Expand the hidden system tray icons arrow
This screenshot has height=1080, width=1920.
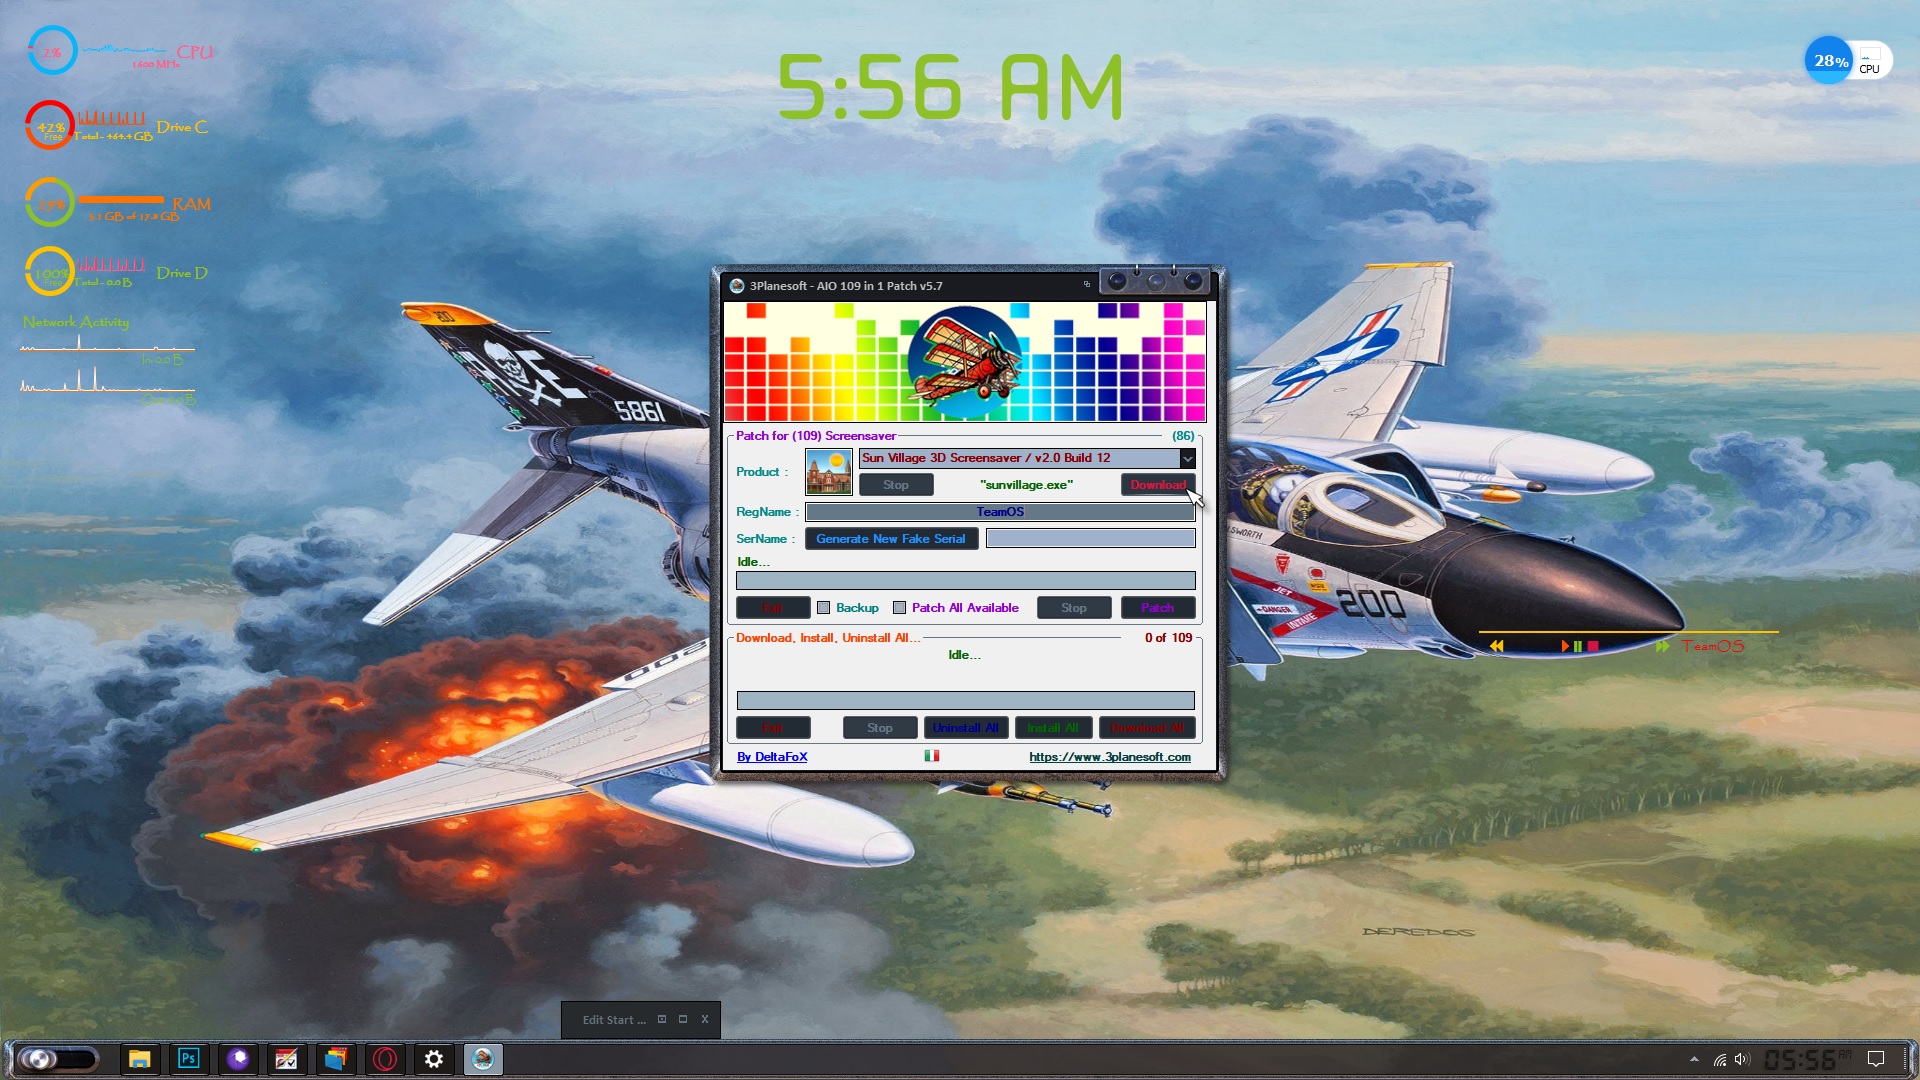click(1694, 1059)
